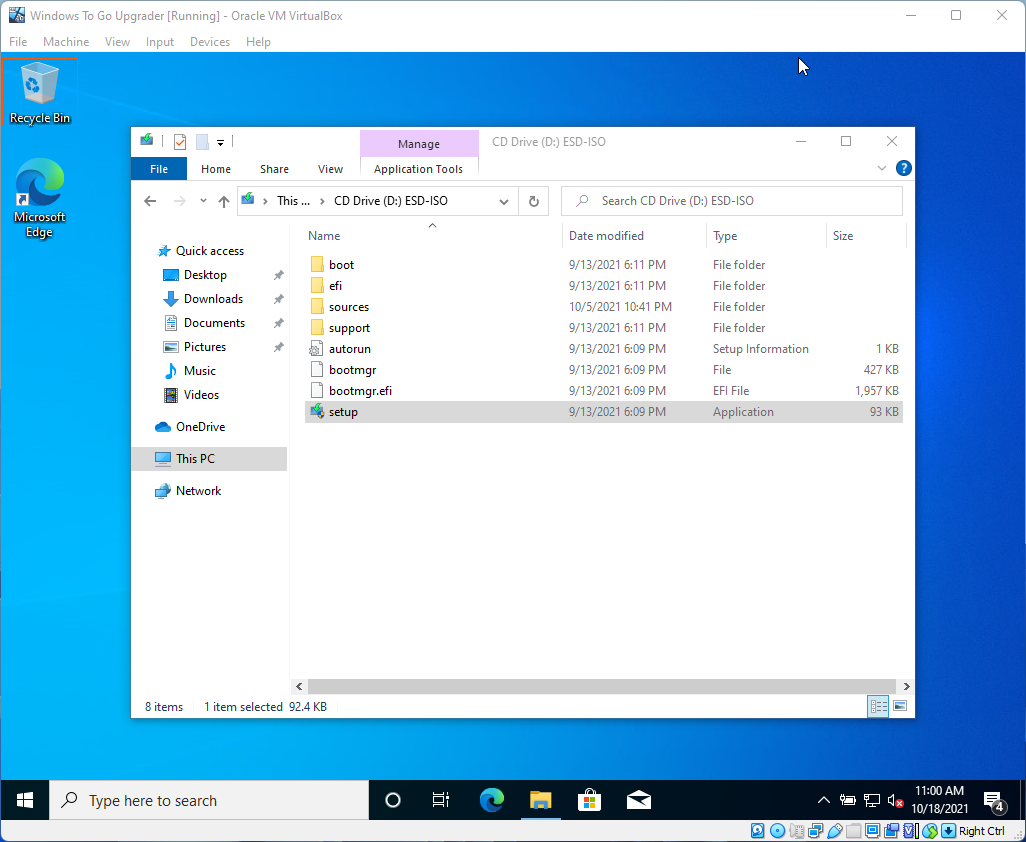Viewport: 1026px width, 842px height.
Task: Open Recent locations dropdown arrow
Action: (x=203, y=201)
